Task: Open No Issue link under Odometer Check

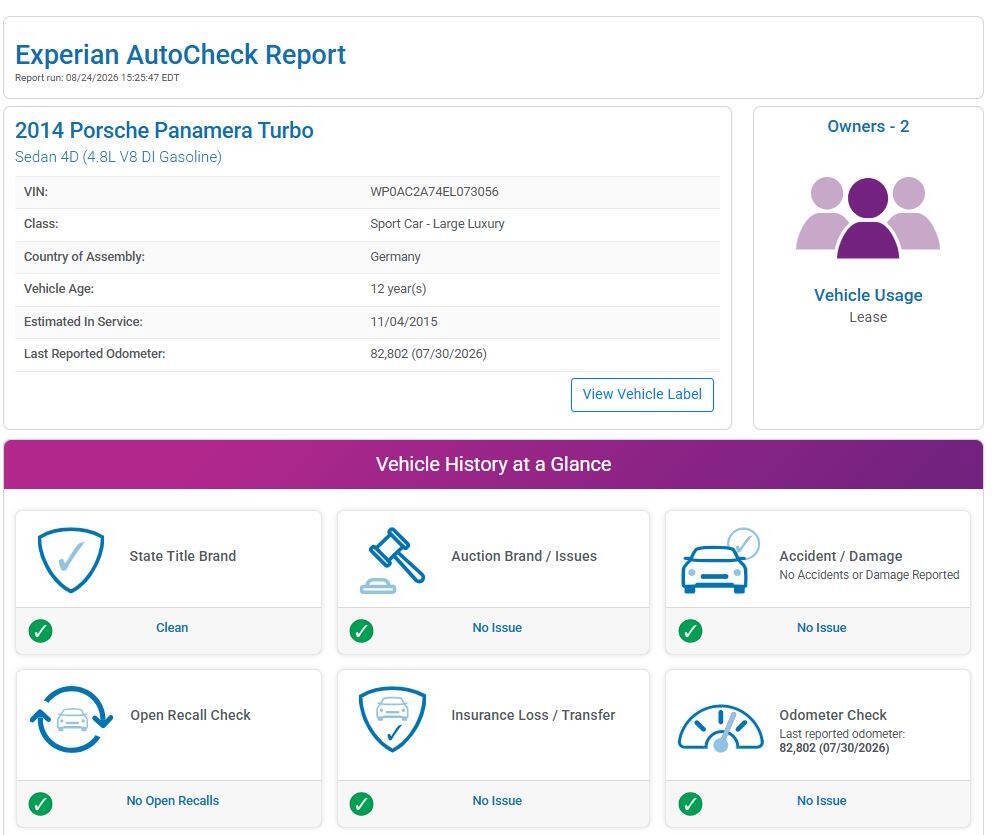Action: click(822, 800)
